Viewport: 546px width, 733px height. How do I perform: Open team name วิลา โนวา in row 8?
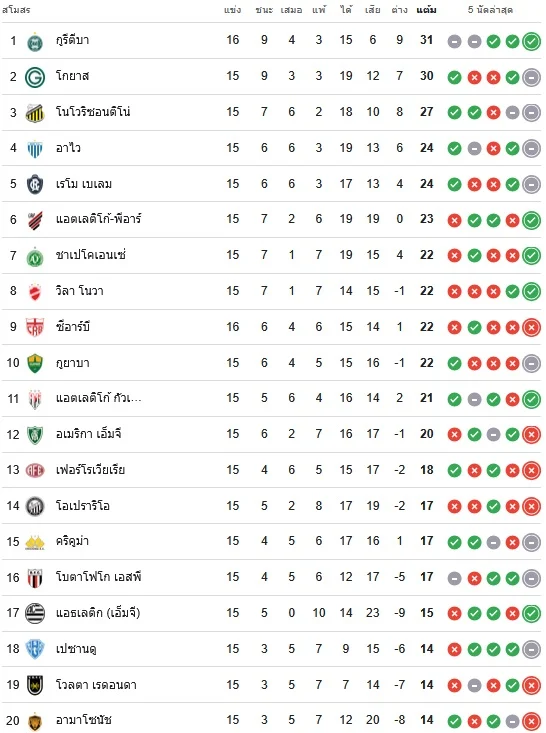point(79,291)
